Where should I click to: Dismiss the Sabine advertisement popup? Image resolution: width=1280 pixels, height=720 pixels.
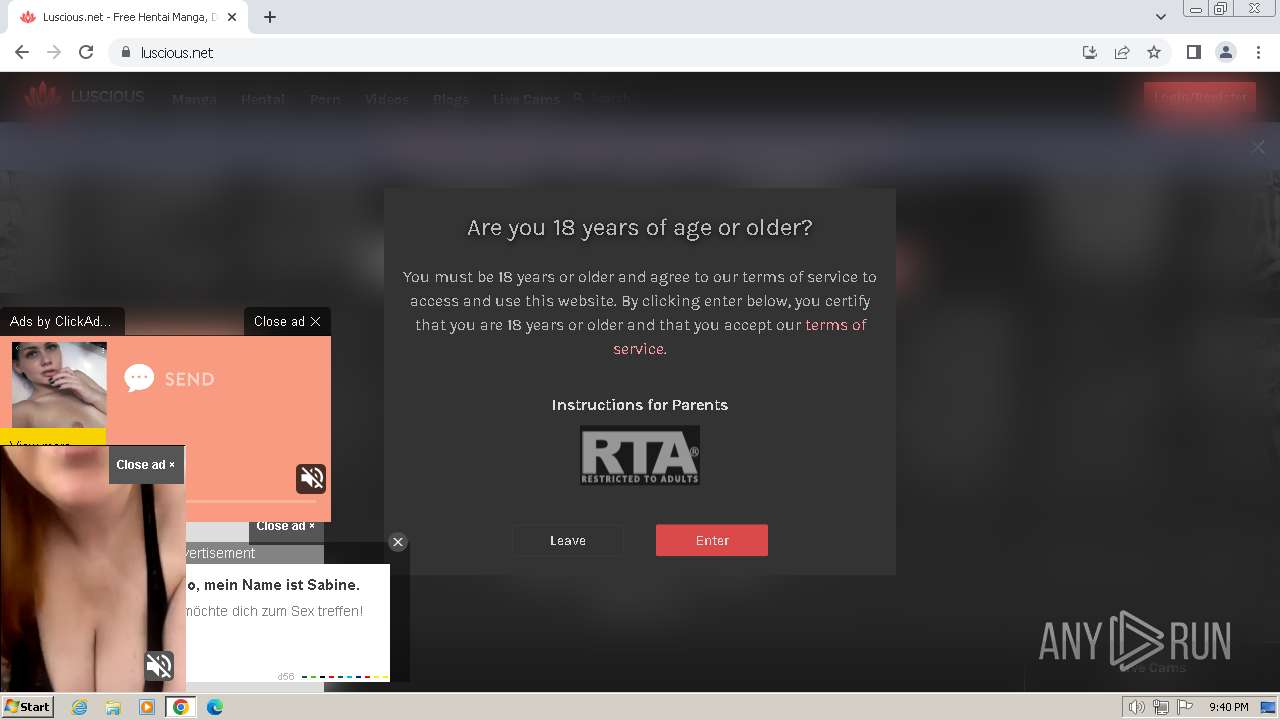click(x=398, y=542)
